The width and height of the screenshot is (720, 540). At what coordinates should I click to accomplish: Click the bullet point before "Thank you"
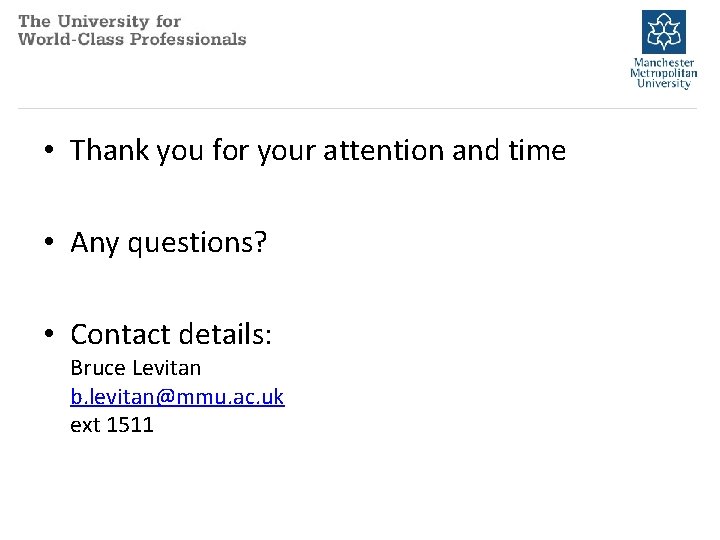pyautogui.click(x=48, y=151)
